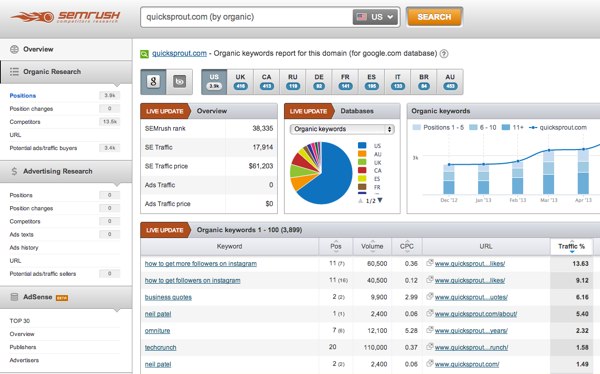Expand the Advertising Research section

click(66, 171)
